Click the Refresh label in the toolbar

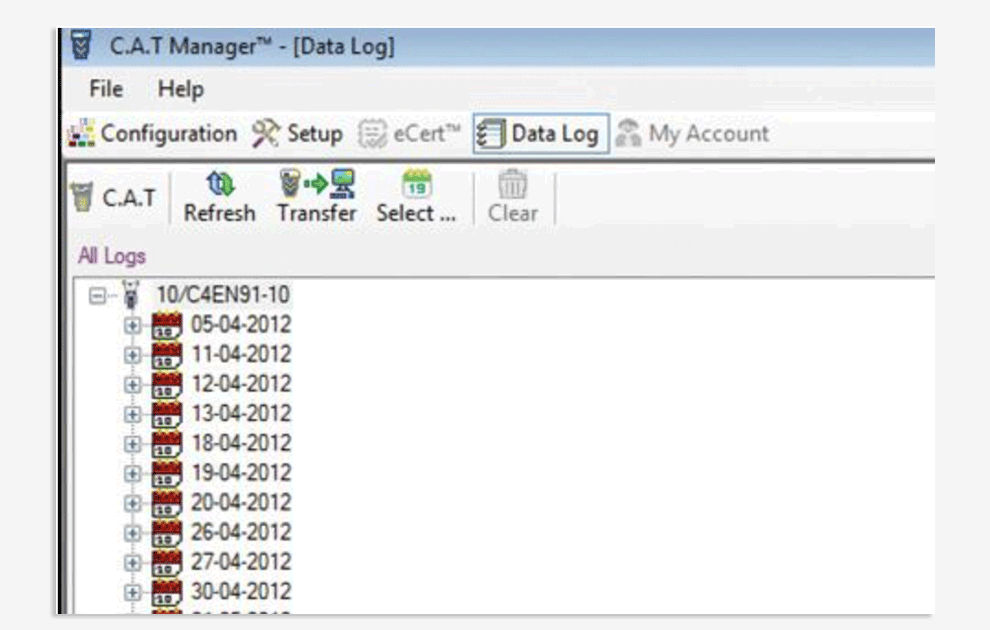point(220,213)
